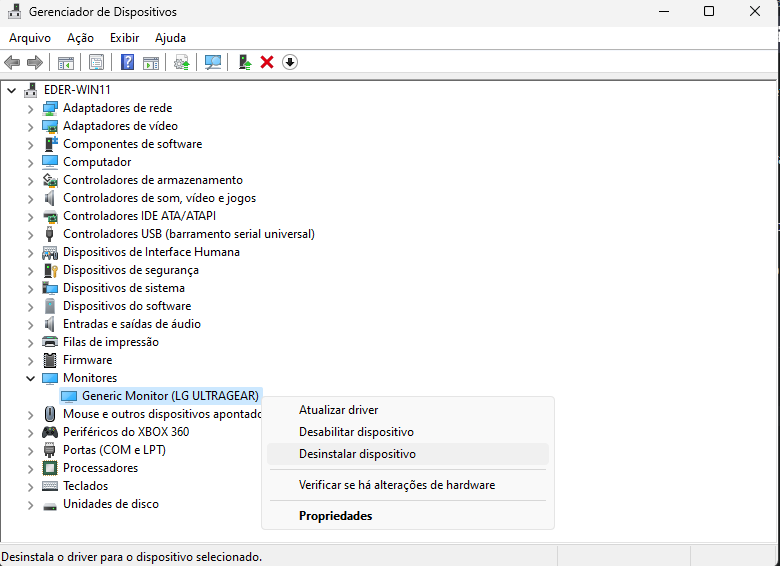Toggle the show/hide action pane toolbar icon

coord(151,63)
